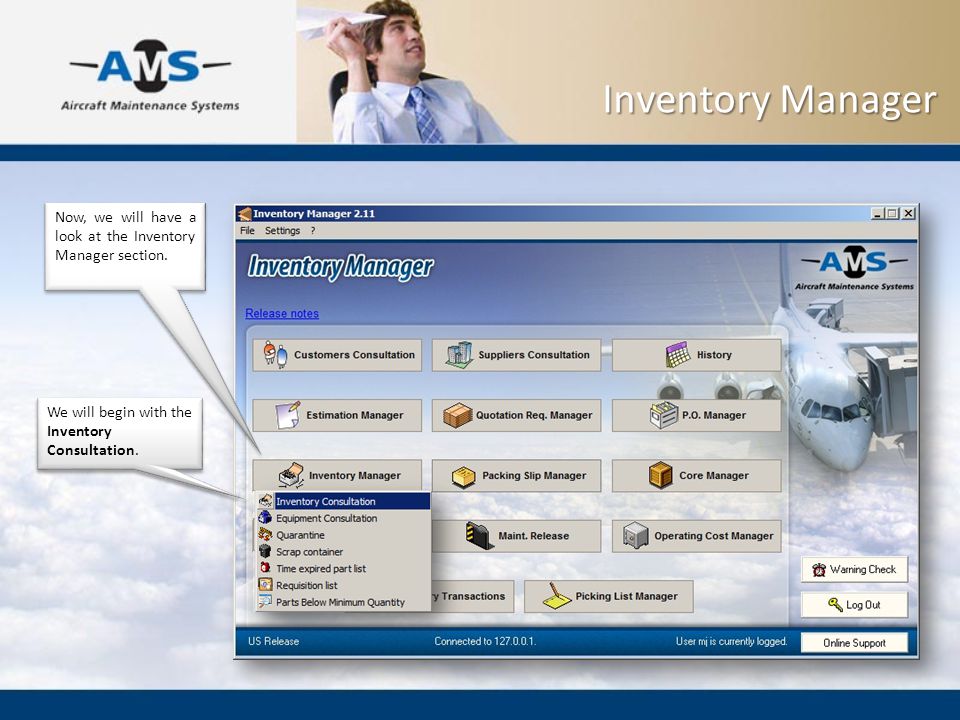Click the safe icon on Operating Cost Manager
Image resolution: width=960 pixels, height=720 pixels.
point(636,536)
